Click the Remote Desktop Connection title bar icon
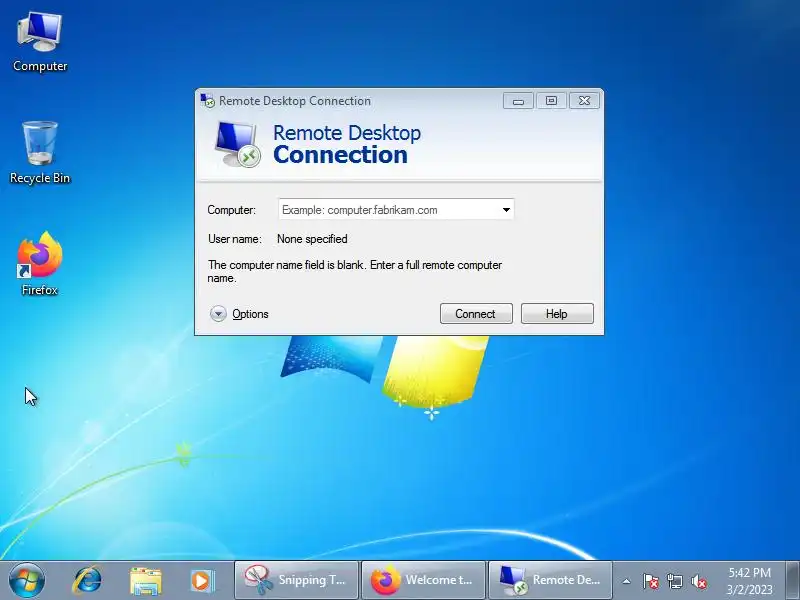Viewport: 800px width, 600px height. coord(208,101)
